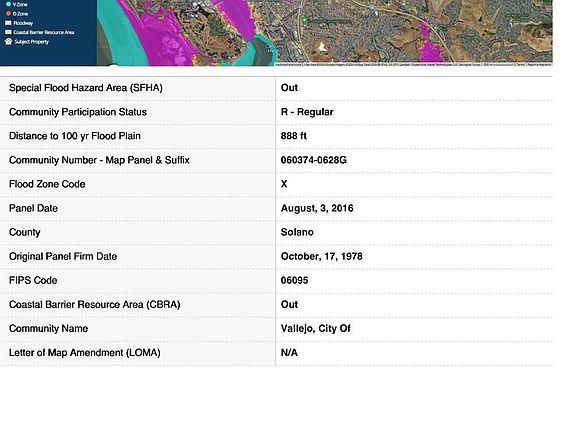Click the green marker pin on the map
This screenshot has height=432, width=576.
point(304,20)
